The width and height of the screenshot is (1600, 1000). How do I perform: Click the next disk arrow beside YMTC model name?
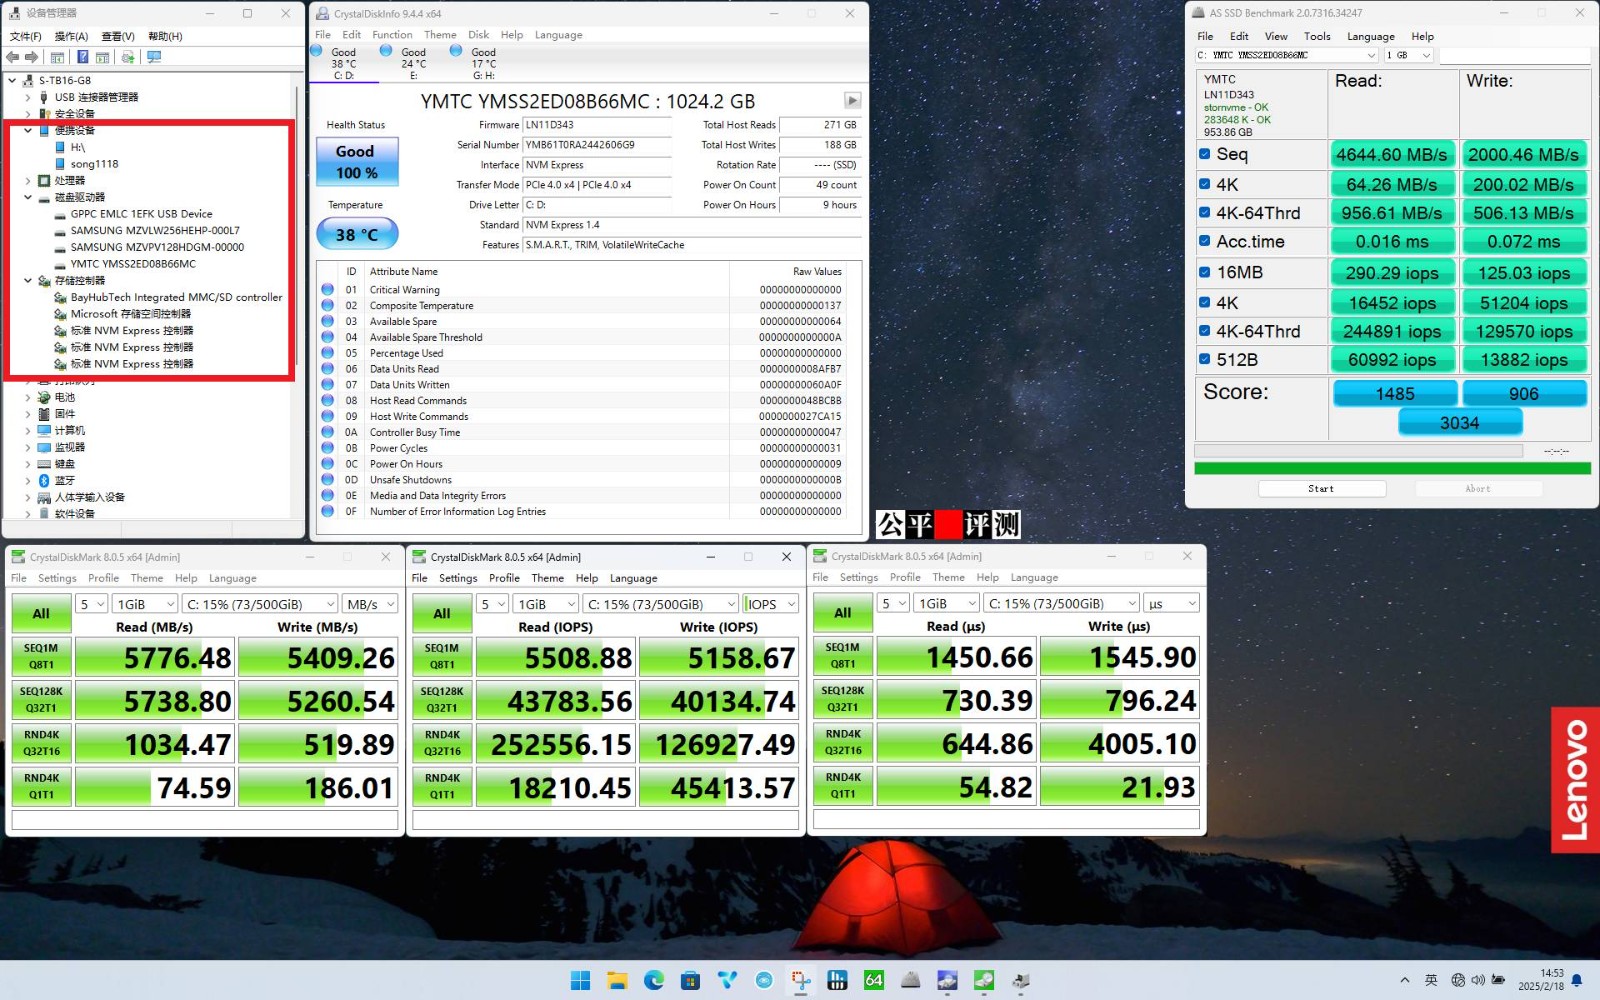pyautogui.click(x=852, y=100)
